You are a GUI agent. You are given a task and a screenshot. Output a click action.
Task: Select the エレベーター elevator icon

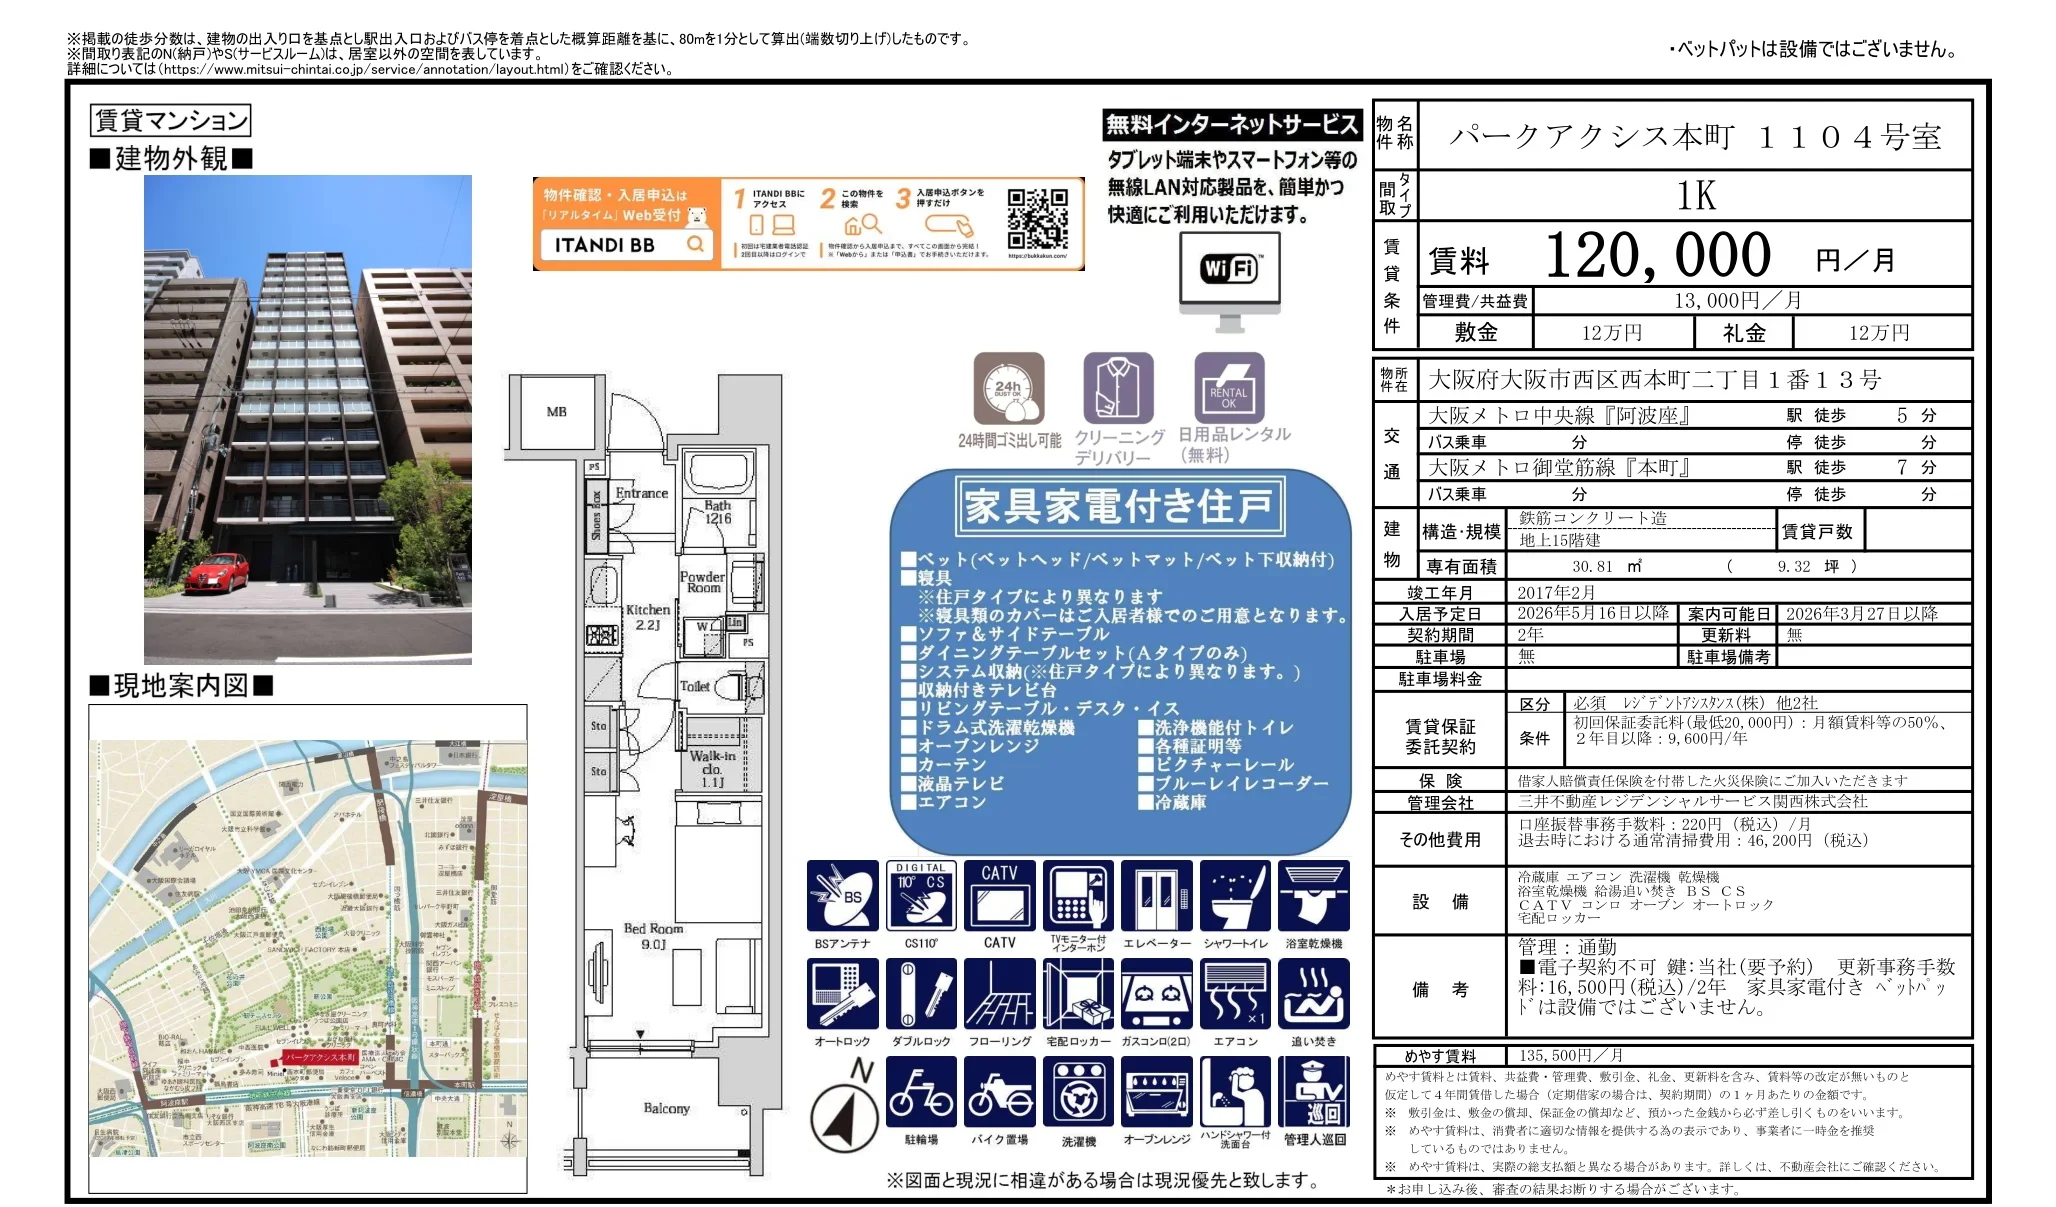pyautogui.click(x=1160, y=895)
